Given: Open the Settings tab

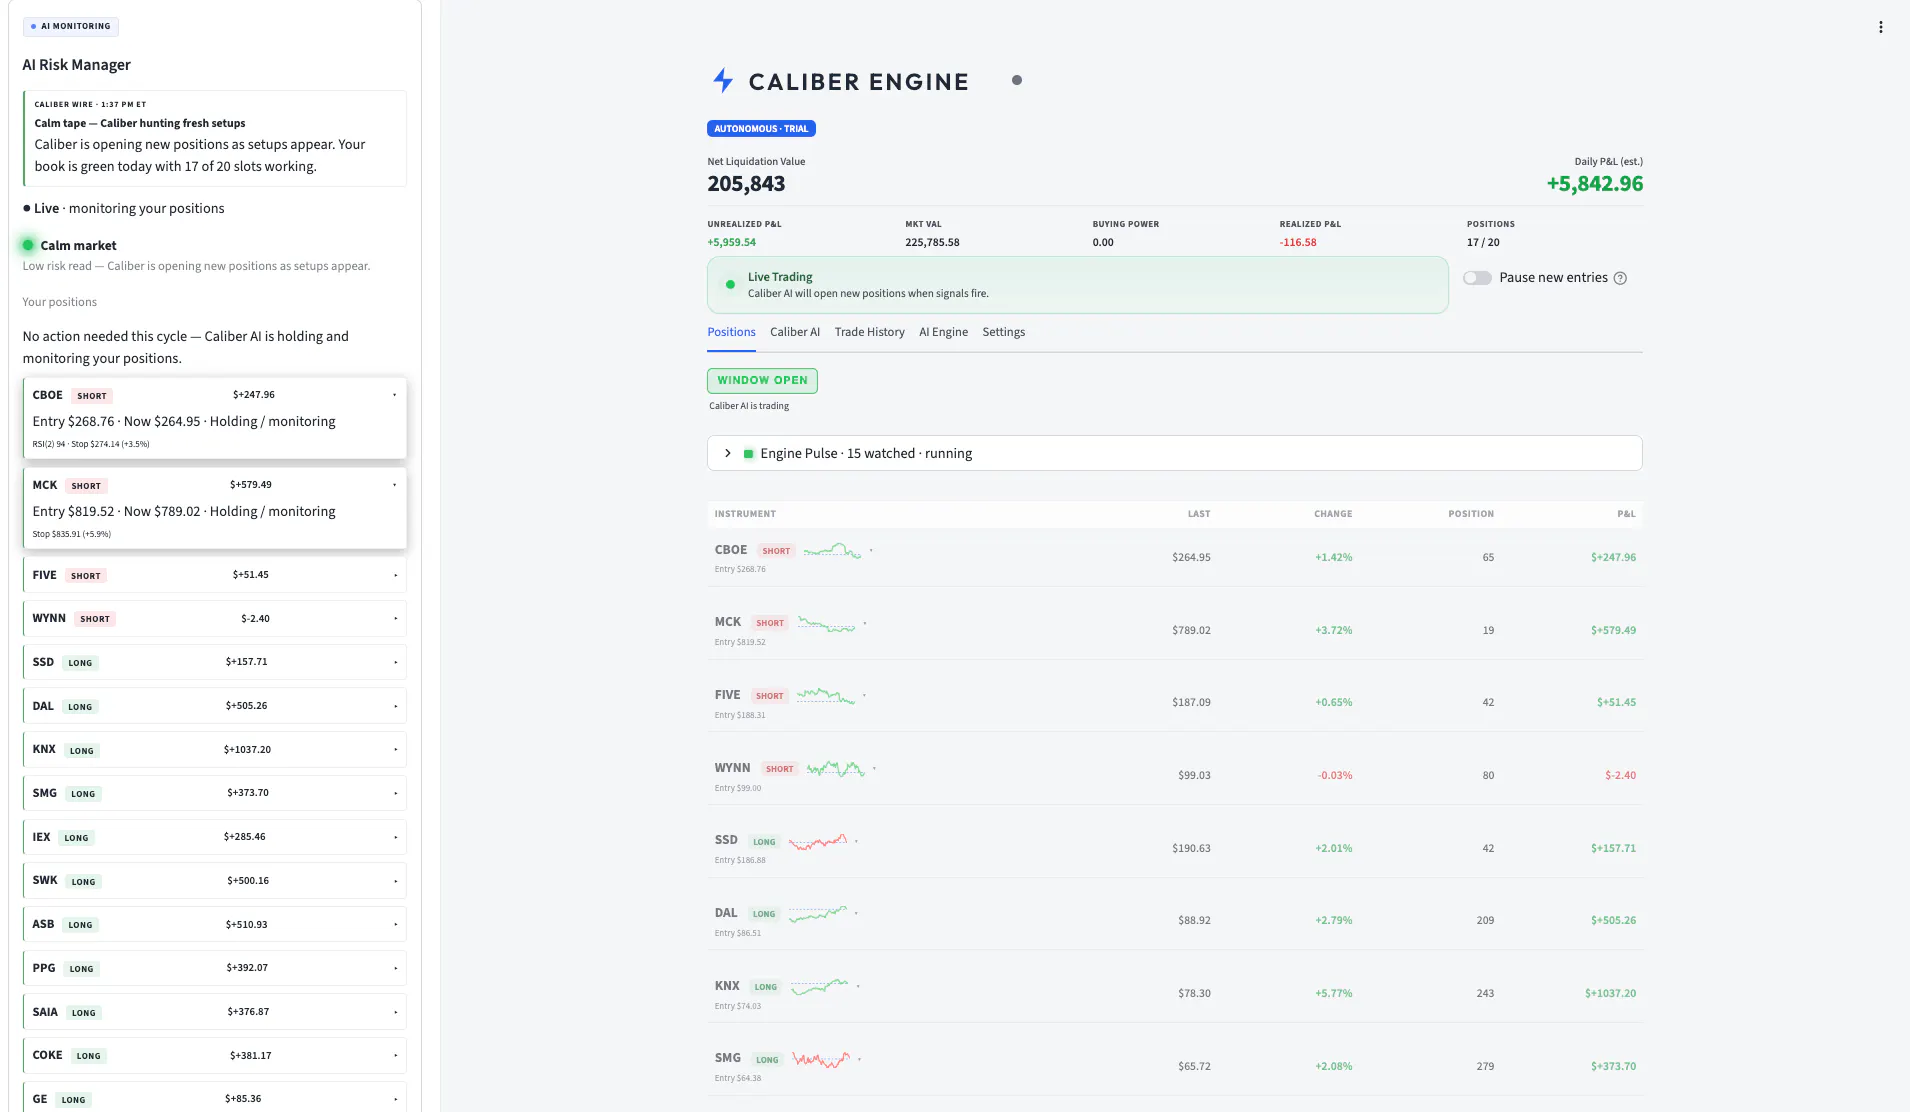Looking at the screenshot, I should (x=1003, y=332).
